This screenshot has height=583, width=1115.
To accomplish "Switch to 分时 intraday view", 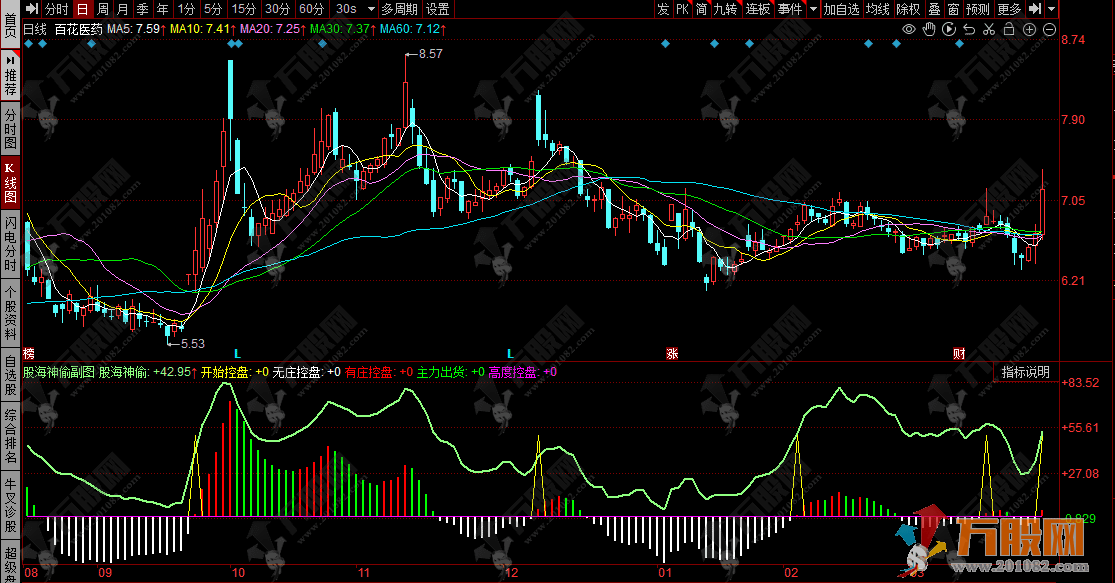I will point(56,9).
